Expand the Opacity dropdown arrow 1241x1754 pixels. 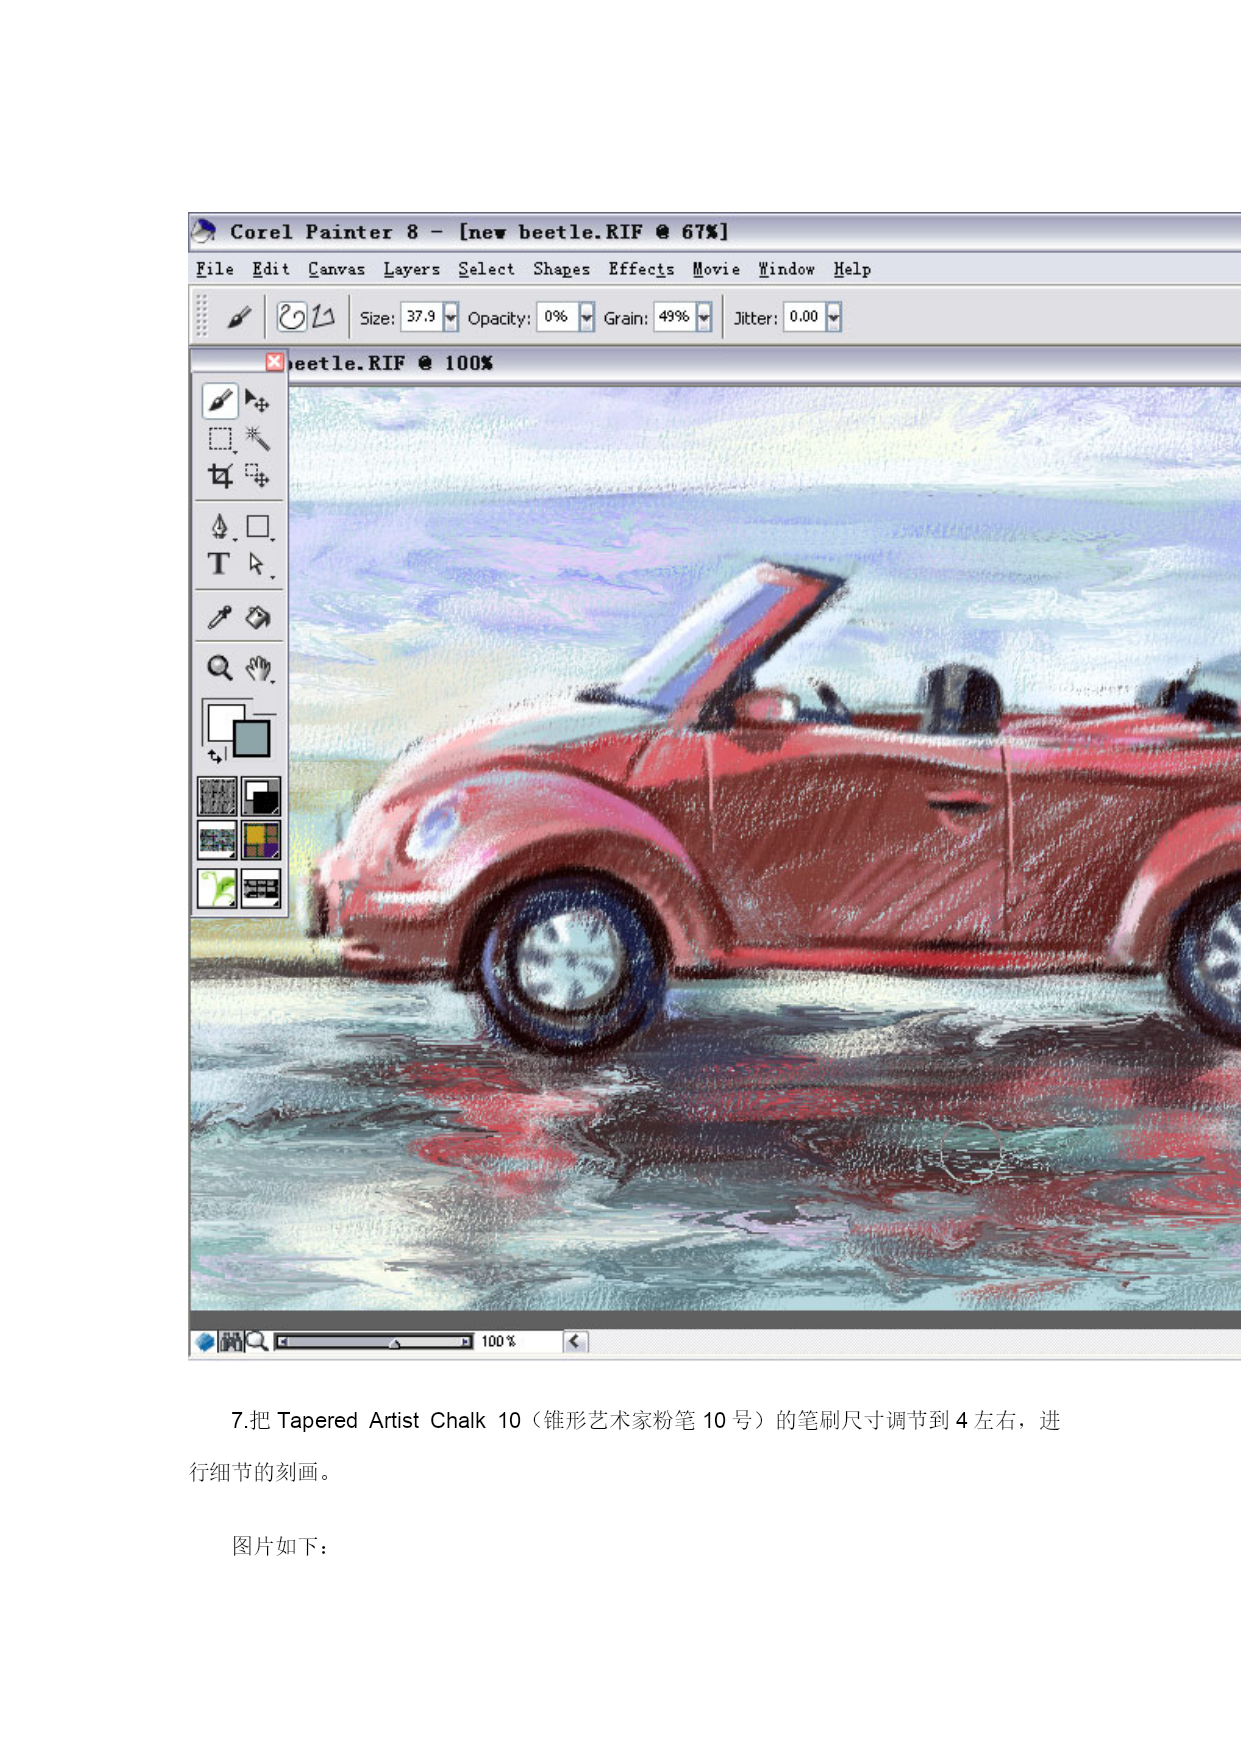click(587, 317)
